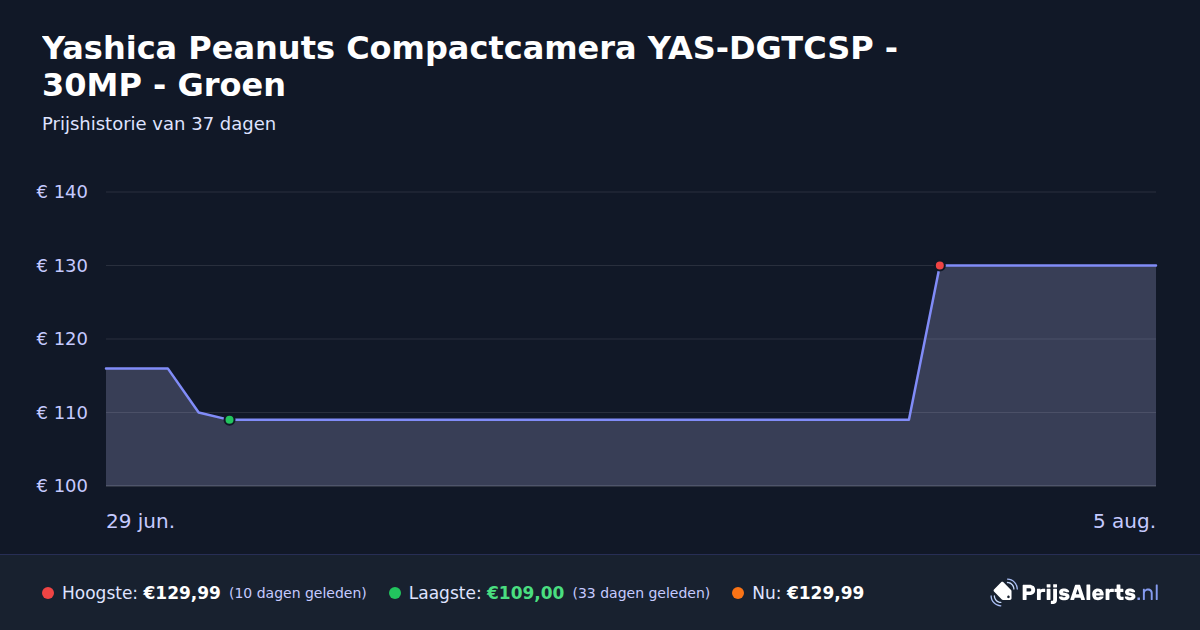Click the € 100 axis label

[x=62, y=486]
